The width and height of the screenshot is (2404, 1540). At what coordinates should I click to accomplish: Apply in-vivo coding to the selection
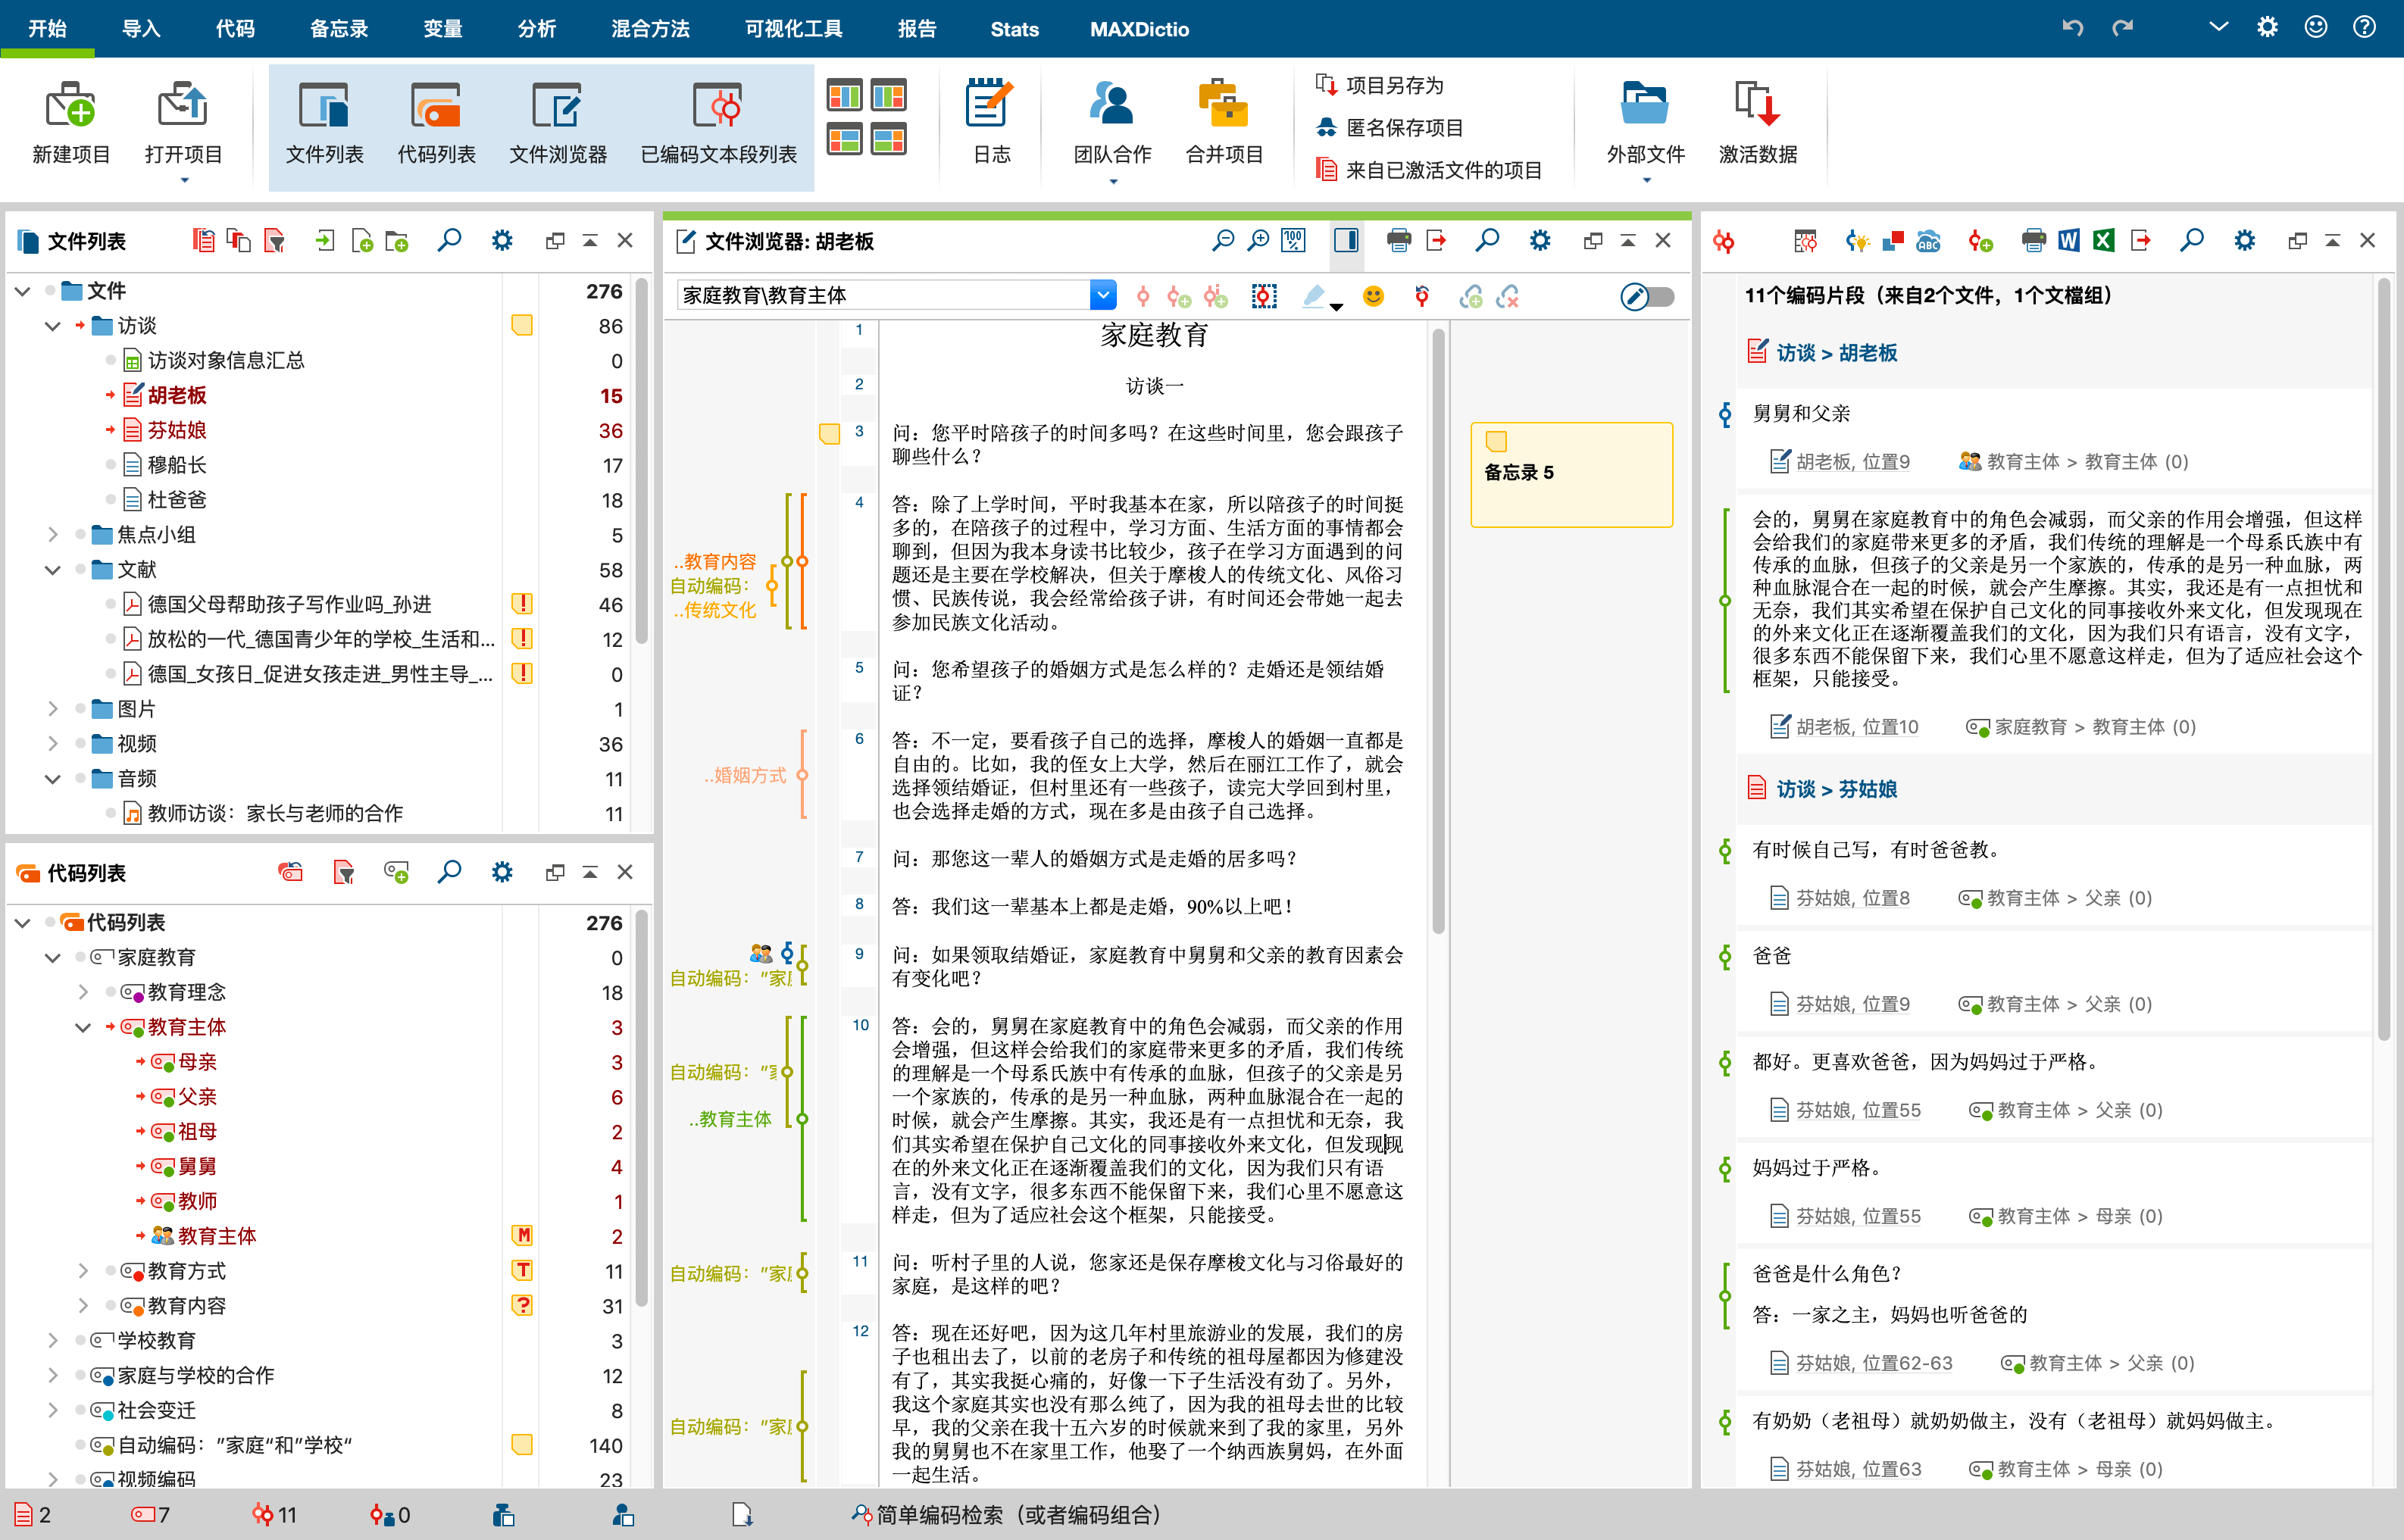[x=1215, y=297]
